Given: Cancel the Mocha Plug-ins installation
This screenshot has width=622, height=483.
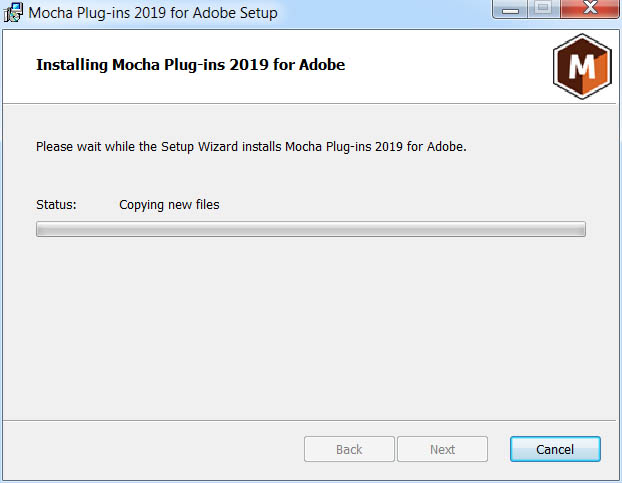Looking at the screenshot, I should [x=555, y=449].
